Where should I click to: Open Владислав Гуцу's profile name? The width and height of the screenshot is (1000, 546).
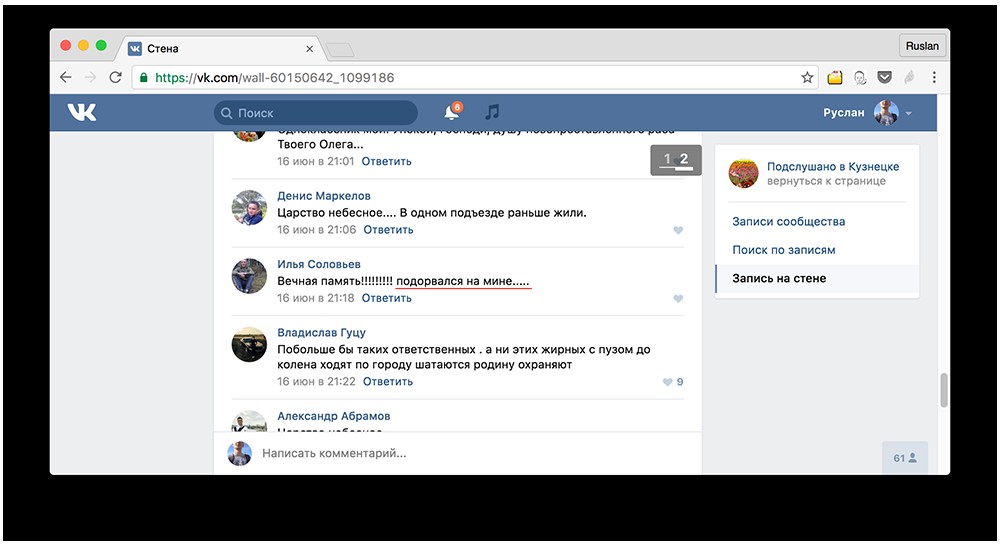(x=321, y=332)
